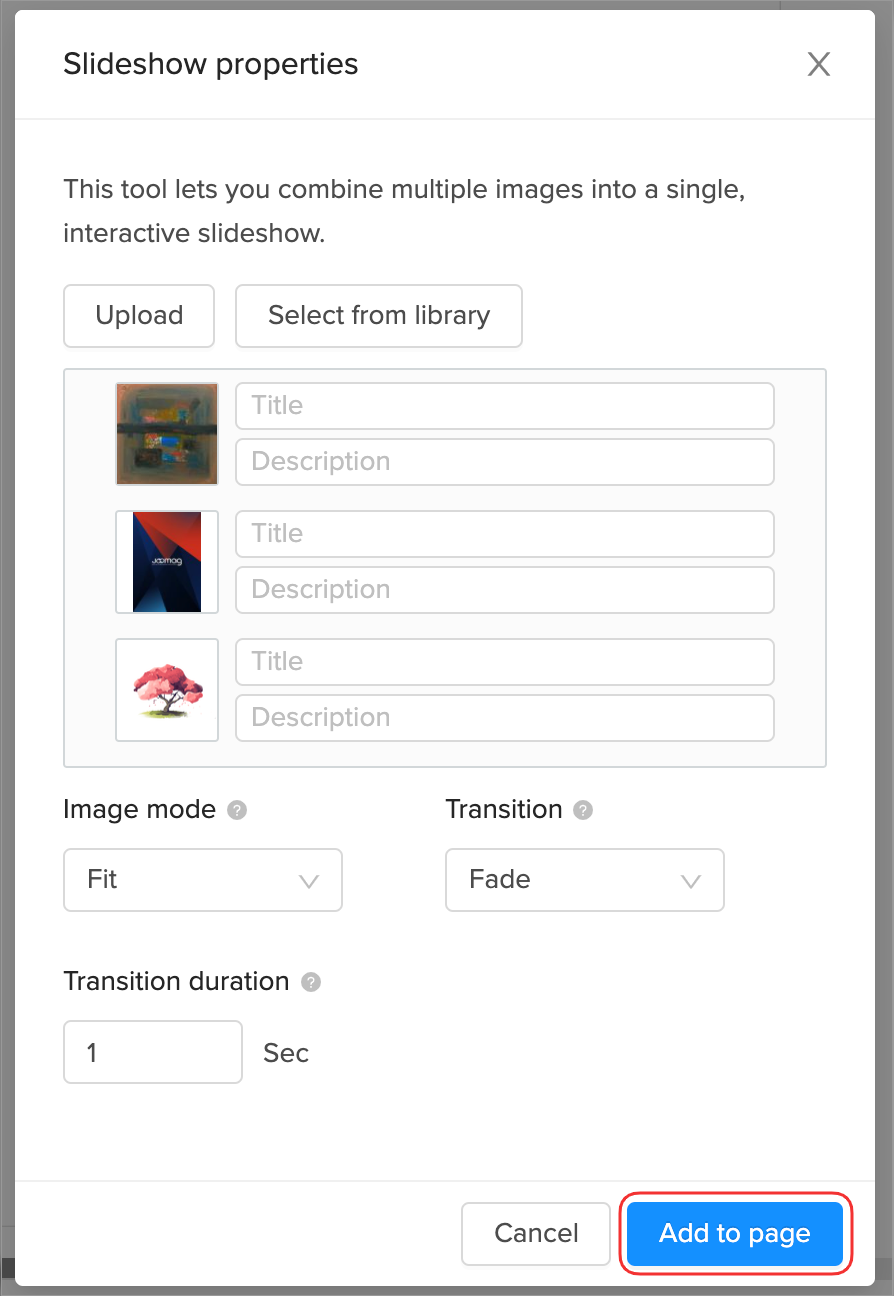
Task: Cancel the slideshow dialog
Action: (x=536, y=1233)
